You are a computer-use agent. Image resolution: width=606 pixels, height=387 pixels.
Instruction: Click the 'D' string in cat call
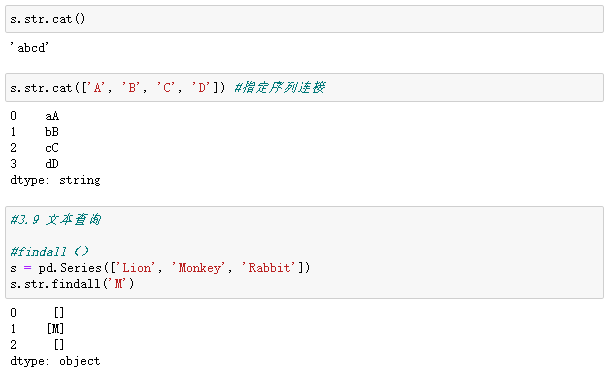click(x=201, y=88)
